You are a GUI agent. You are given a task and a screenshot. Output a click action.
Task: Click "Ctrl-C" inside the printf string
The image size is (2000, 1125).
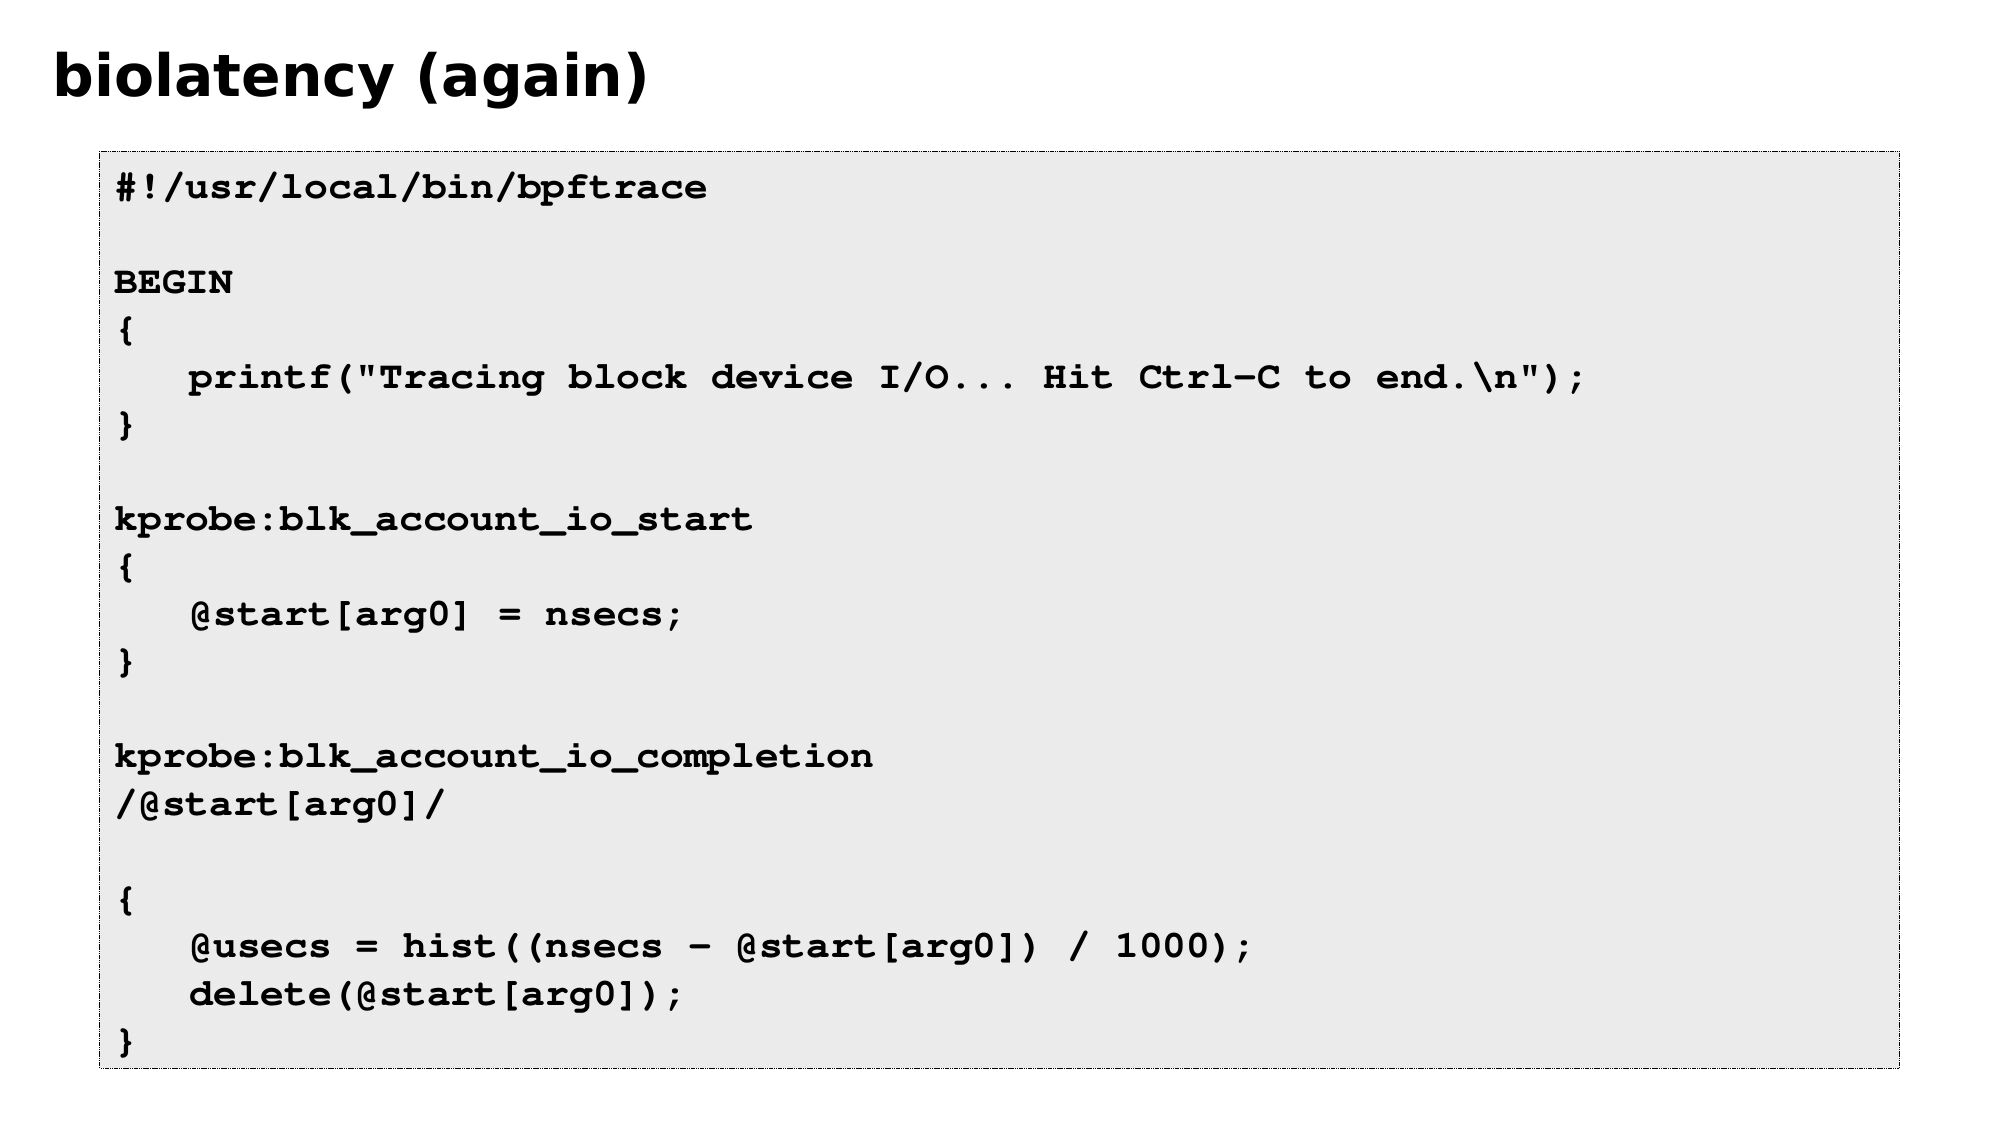[1208, 378]
